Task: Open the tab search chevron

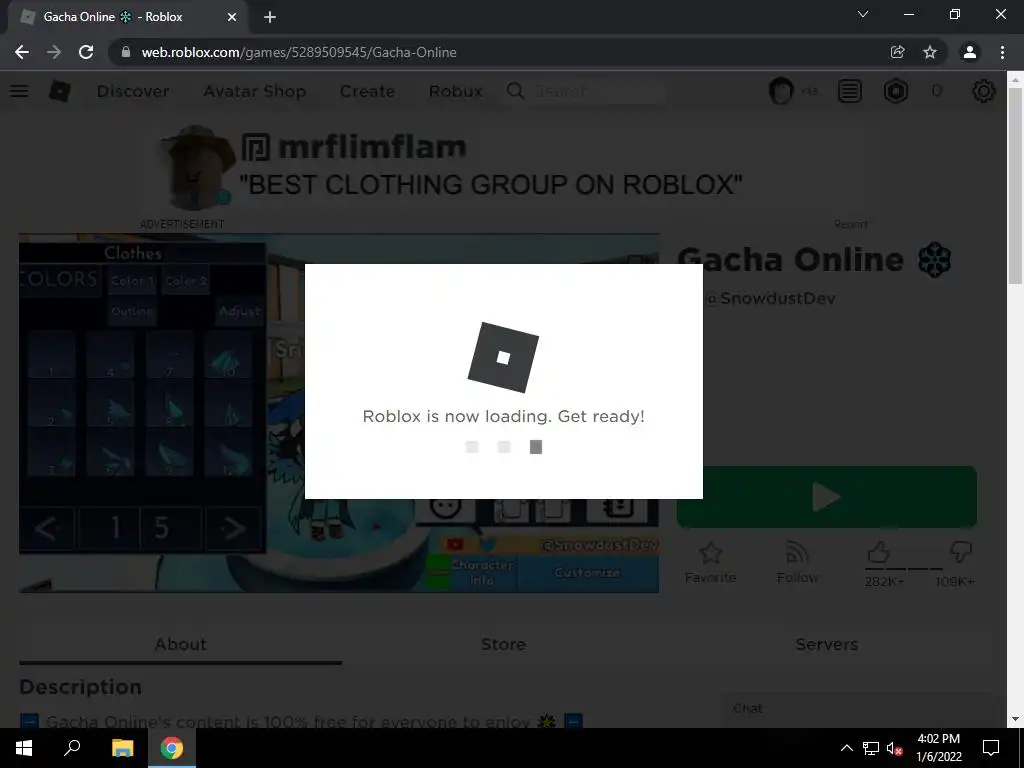Action: (x=863, y=14)
